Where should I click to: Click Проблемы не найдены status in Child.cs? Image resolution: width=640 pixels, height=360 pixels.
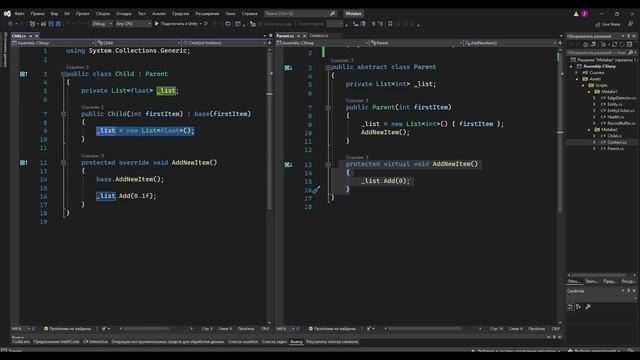pyautogui.click(x=68, y=329)
